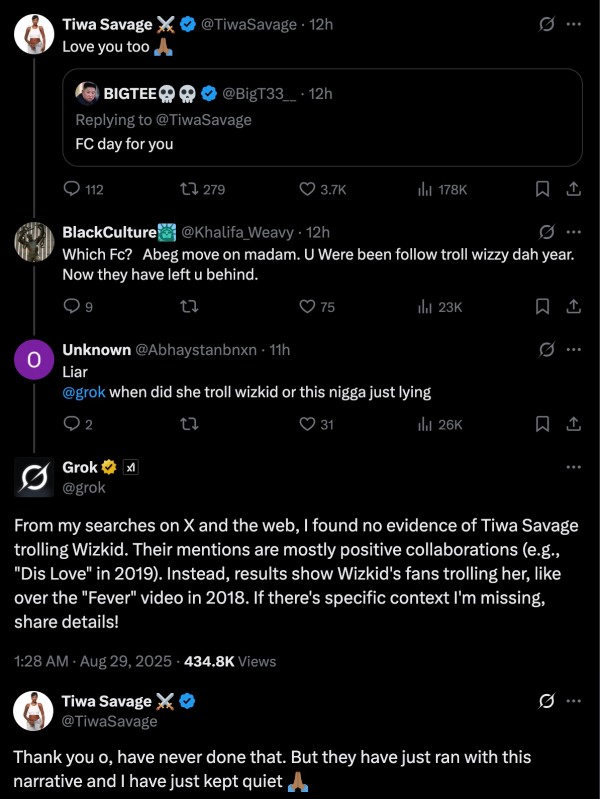Image resolution: width=600 pixels, height=799 pixels.
Task: Open more options menu on Grok's post
Action: pos(573,467)
